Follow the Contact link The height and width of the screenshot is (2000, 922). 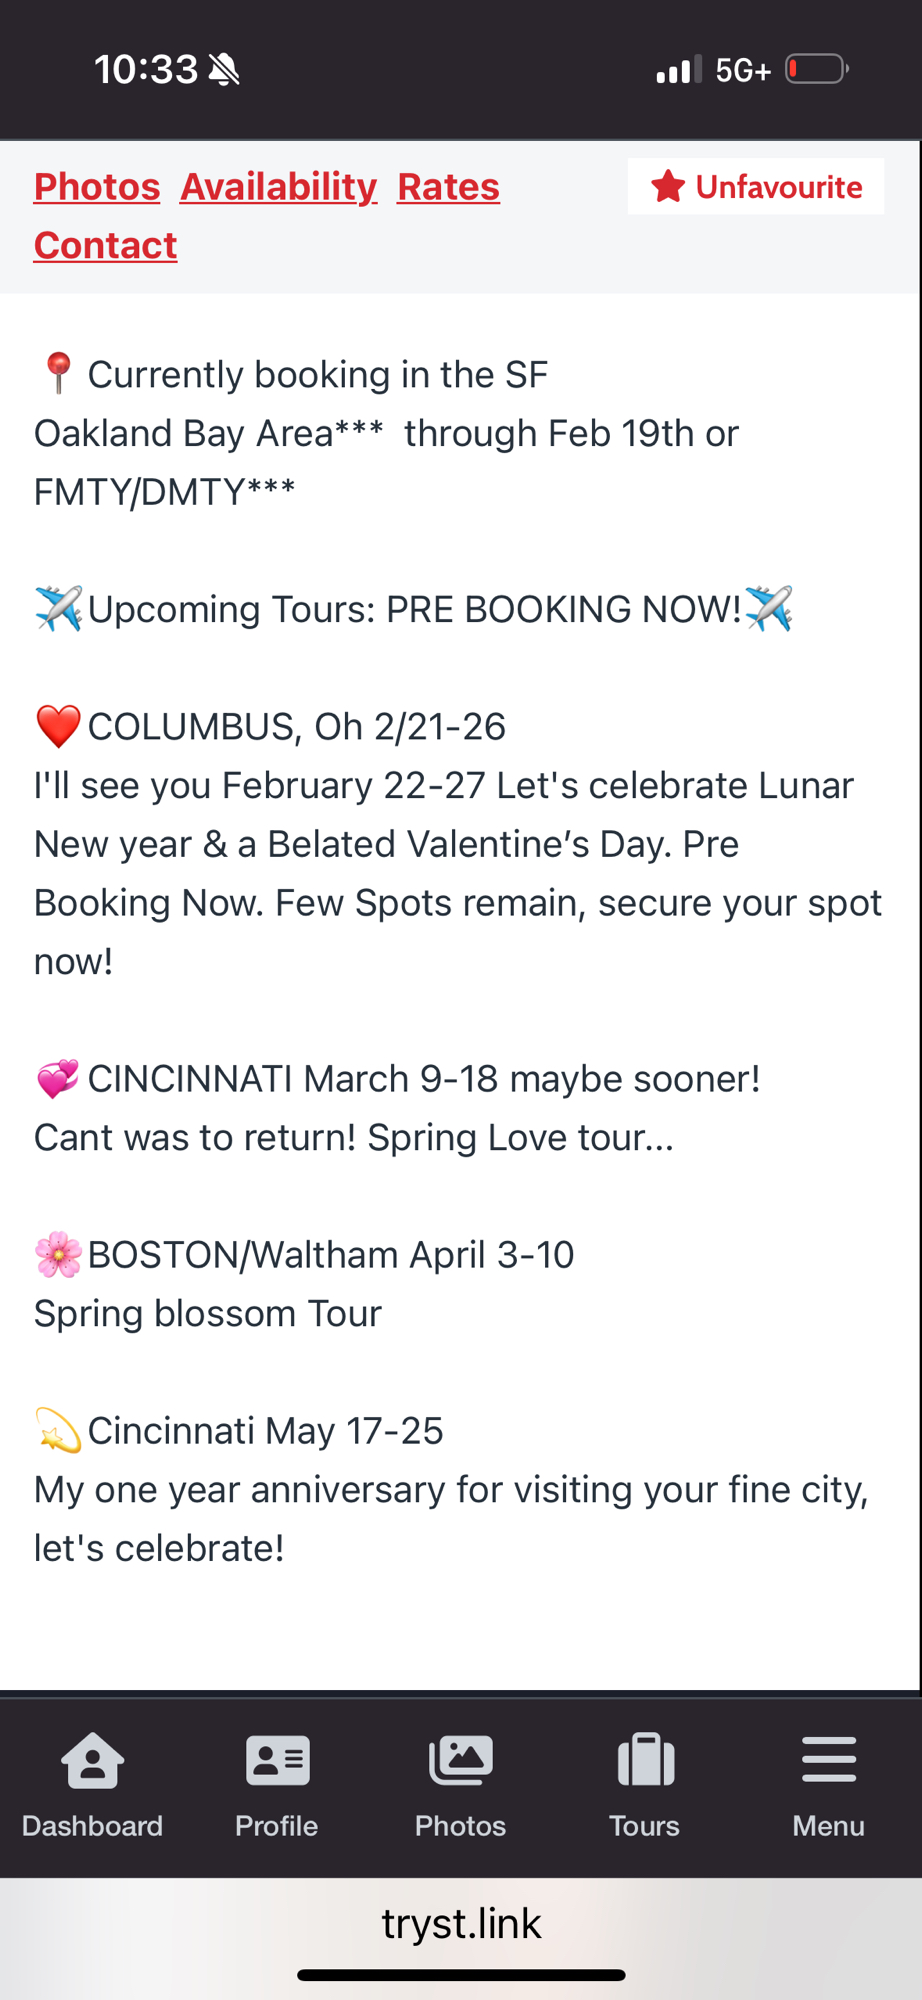[x=105, y=246]
